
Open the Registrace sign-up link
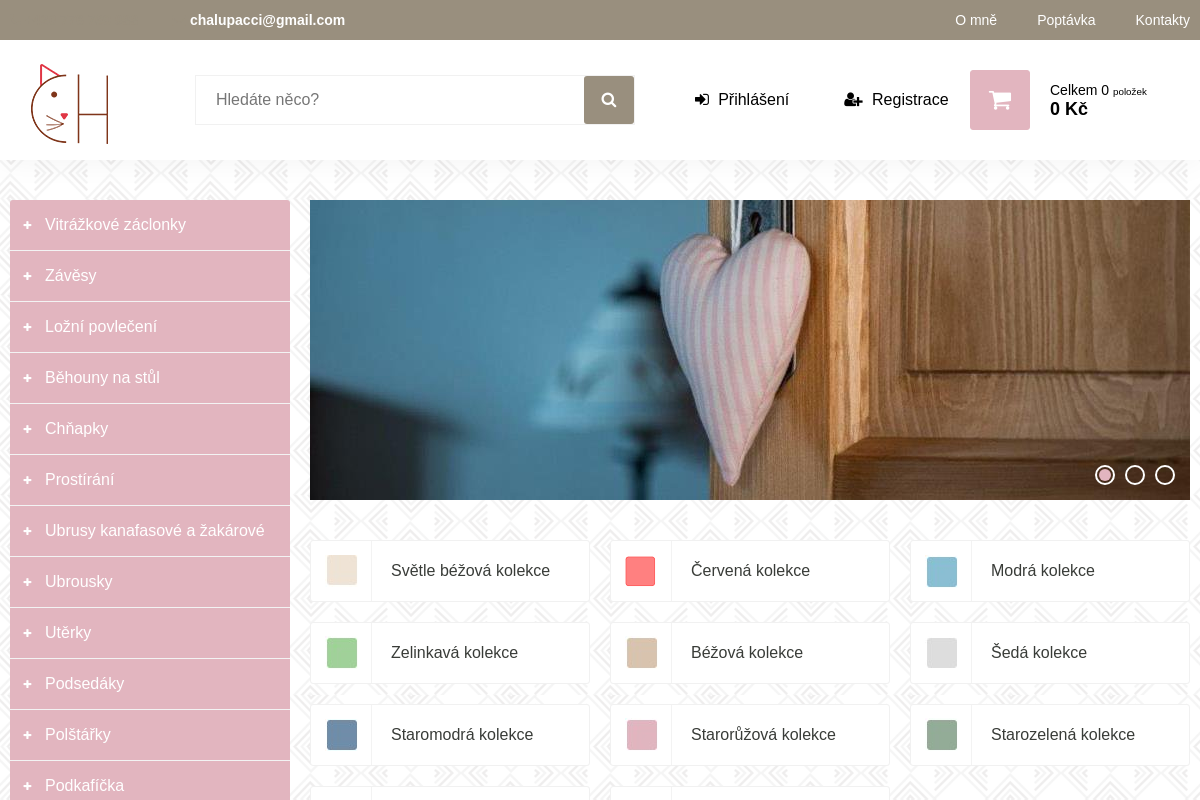point(896,100)
